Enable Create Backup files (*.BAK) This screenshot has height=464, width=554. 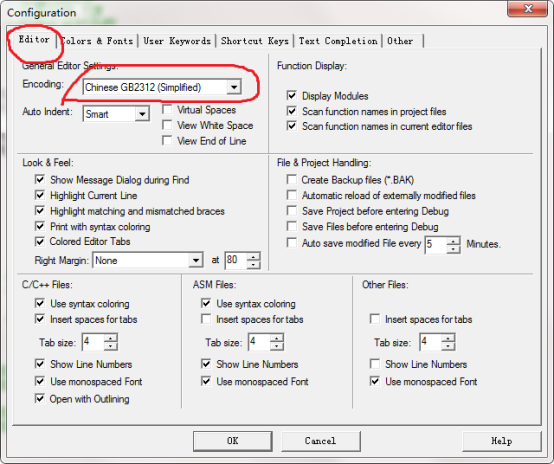291,179
